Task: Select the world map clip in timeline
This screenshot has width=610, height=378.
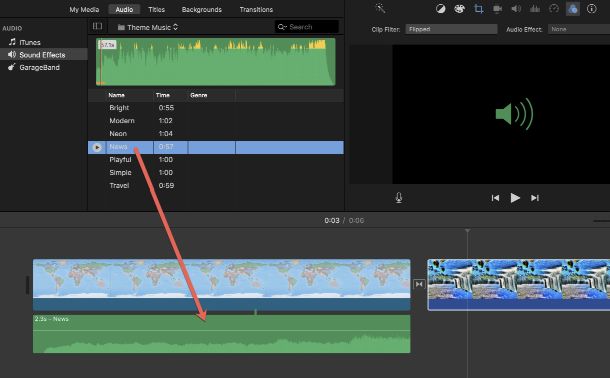Action: (x=222, y=285)
